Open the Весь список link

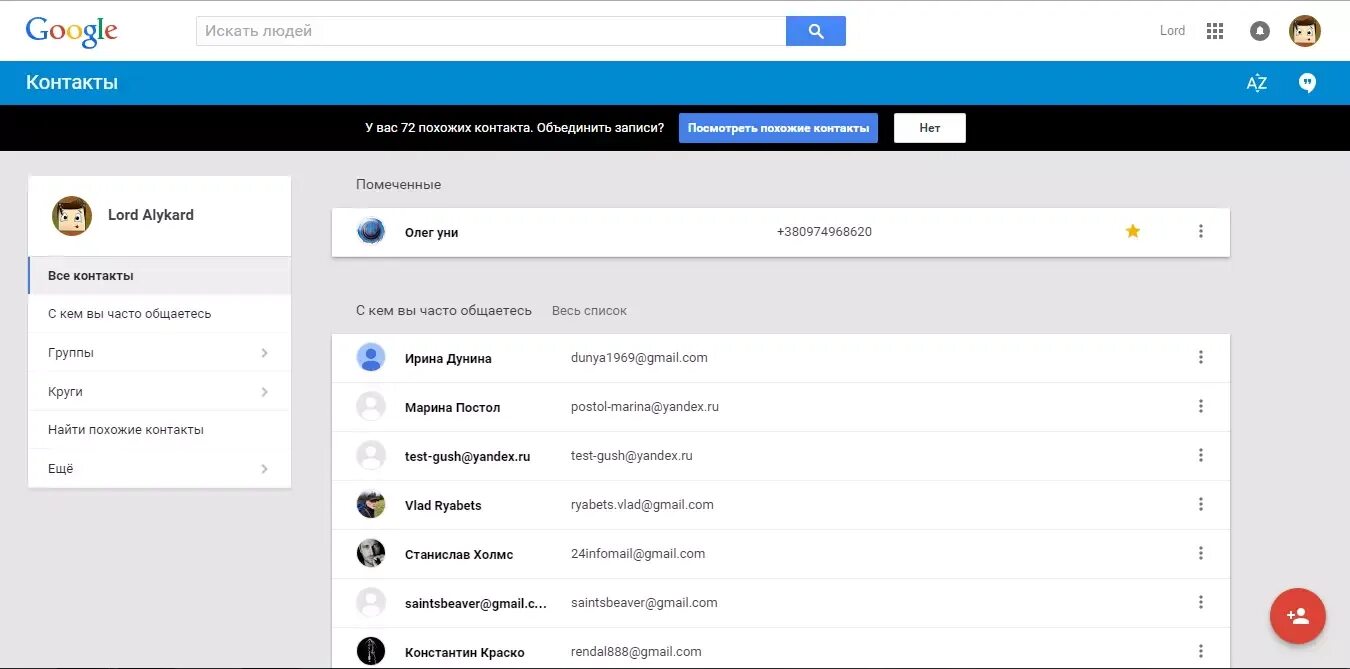tap(589, 311)
